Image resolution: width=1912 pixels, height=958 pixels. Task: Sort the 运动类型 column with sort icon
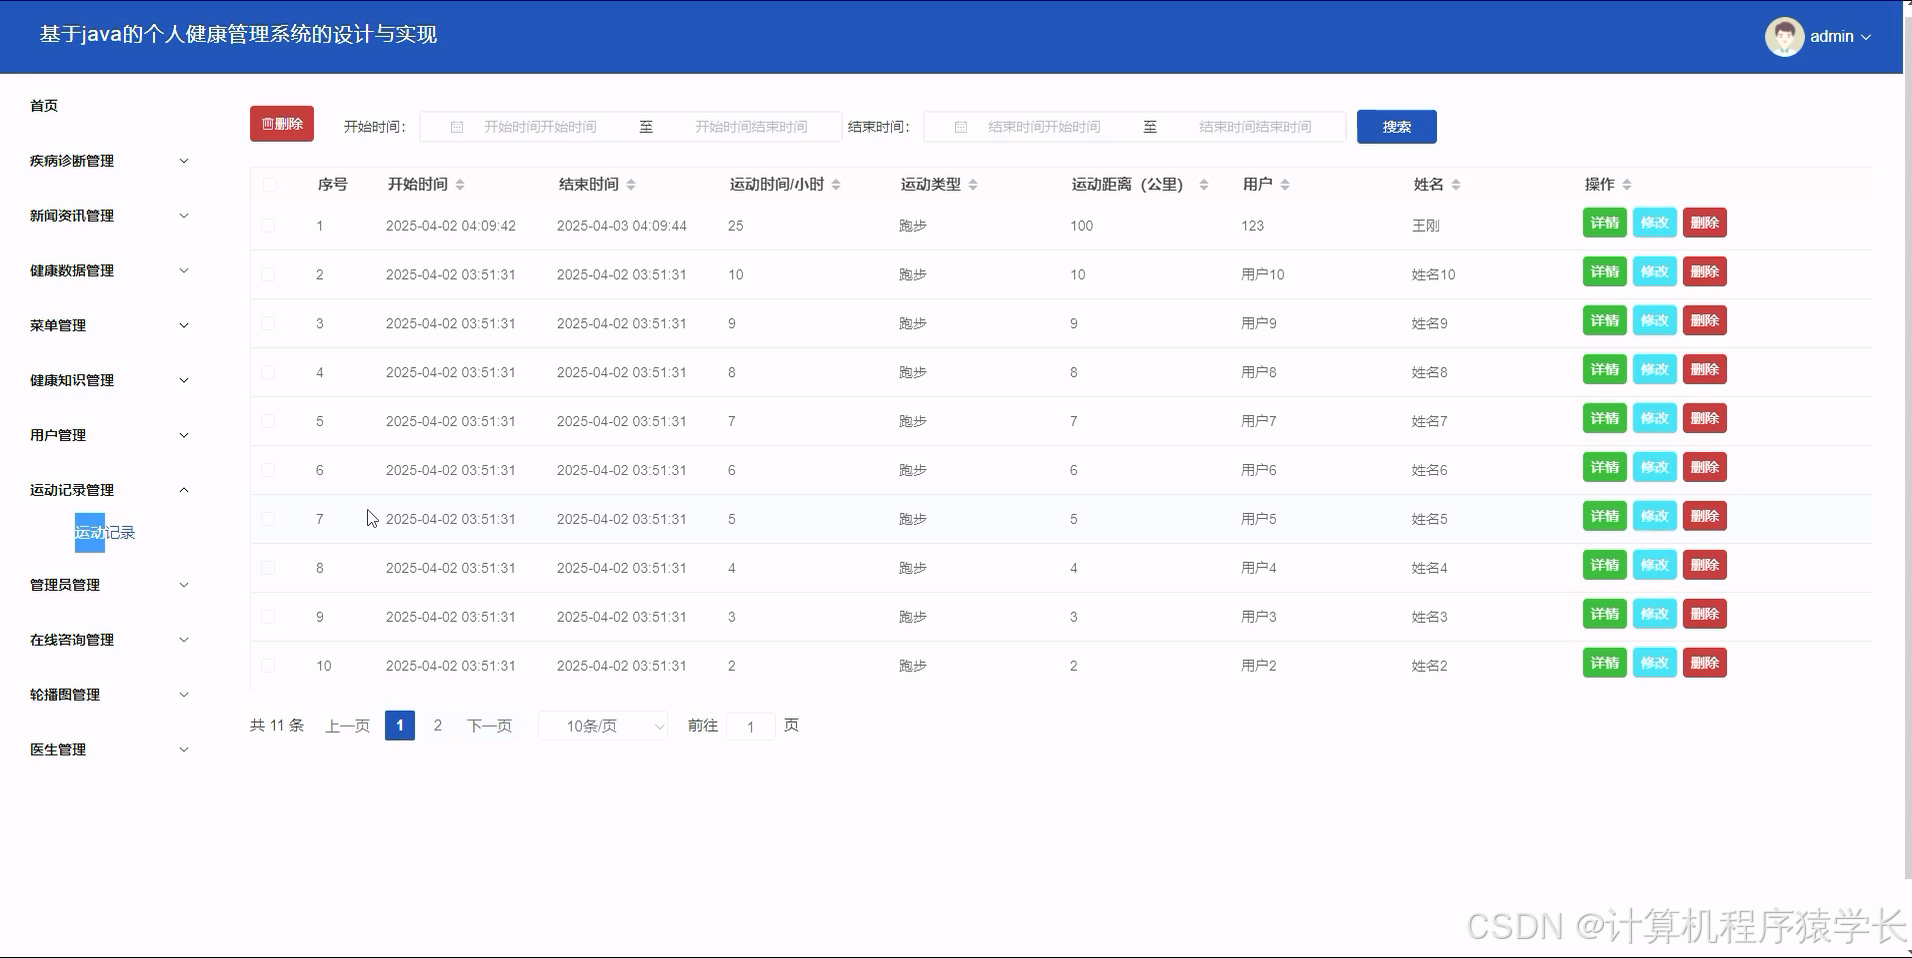[x=973, y=184]
